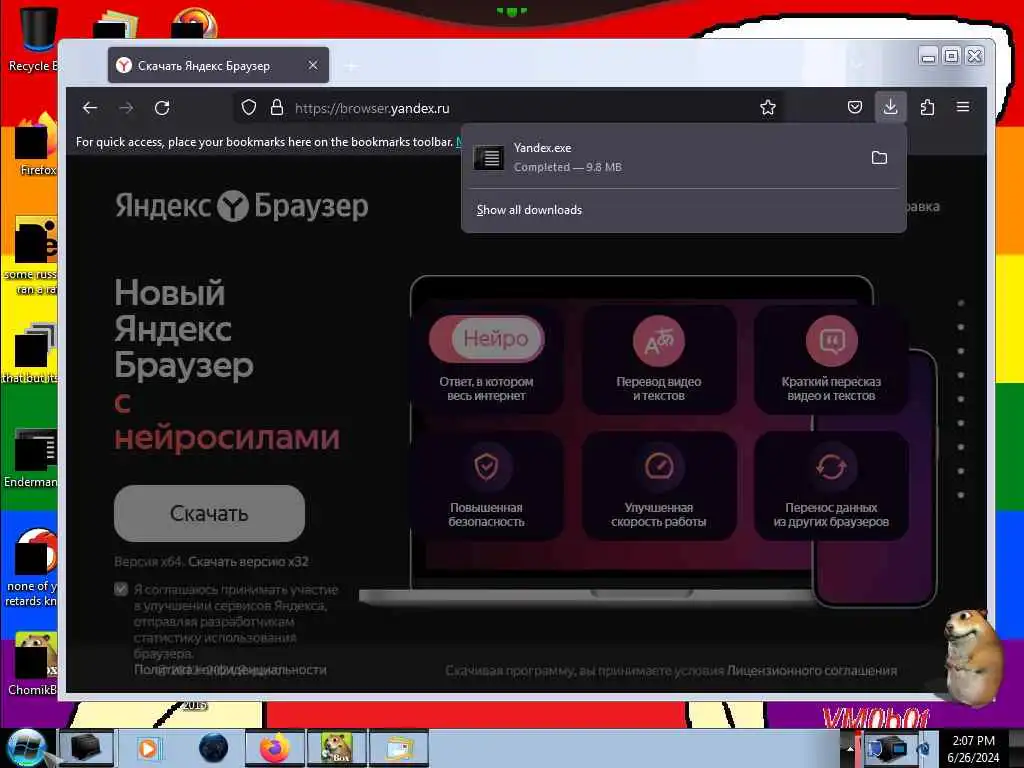Viewport: 1024px width, 768px height.
Task: Open Firefox from the taskbar
Action: pos(275,748)
